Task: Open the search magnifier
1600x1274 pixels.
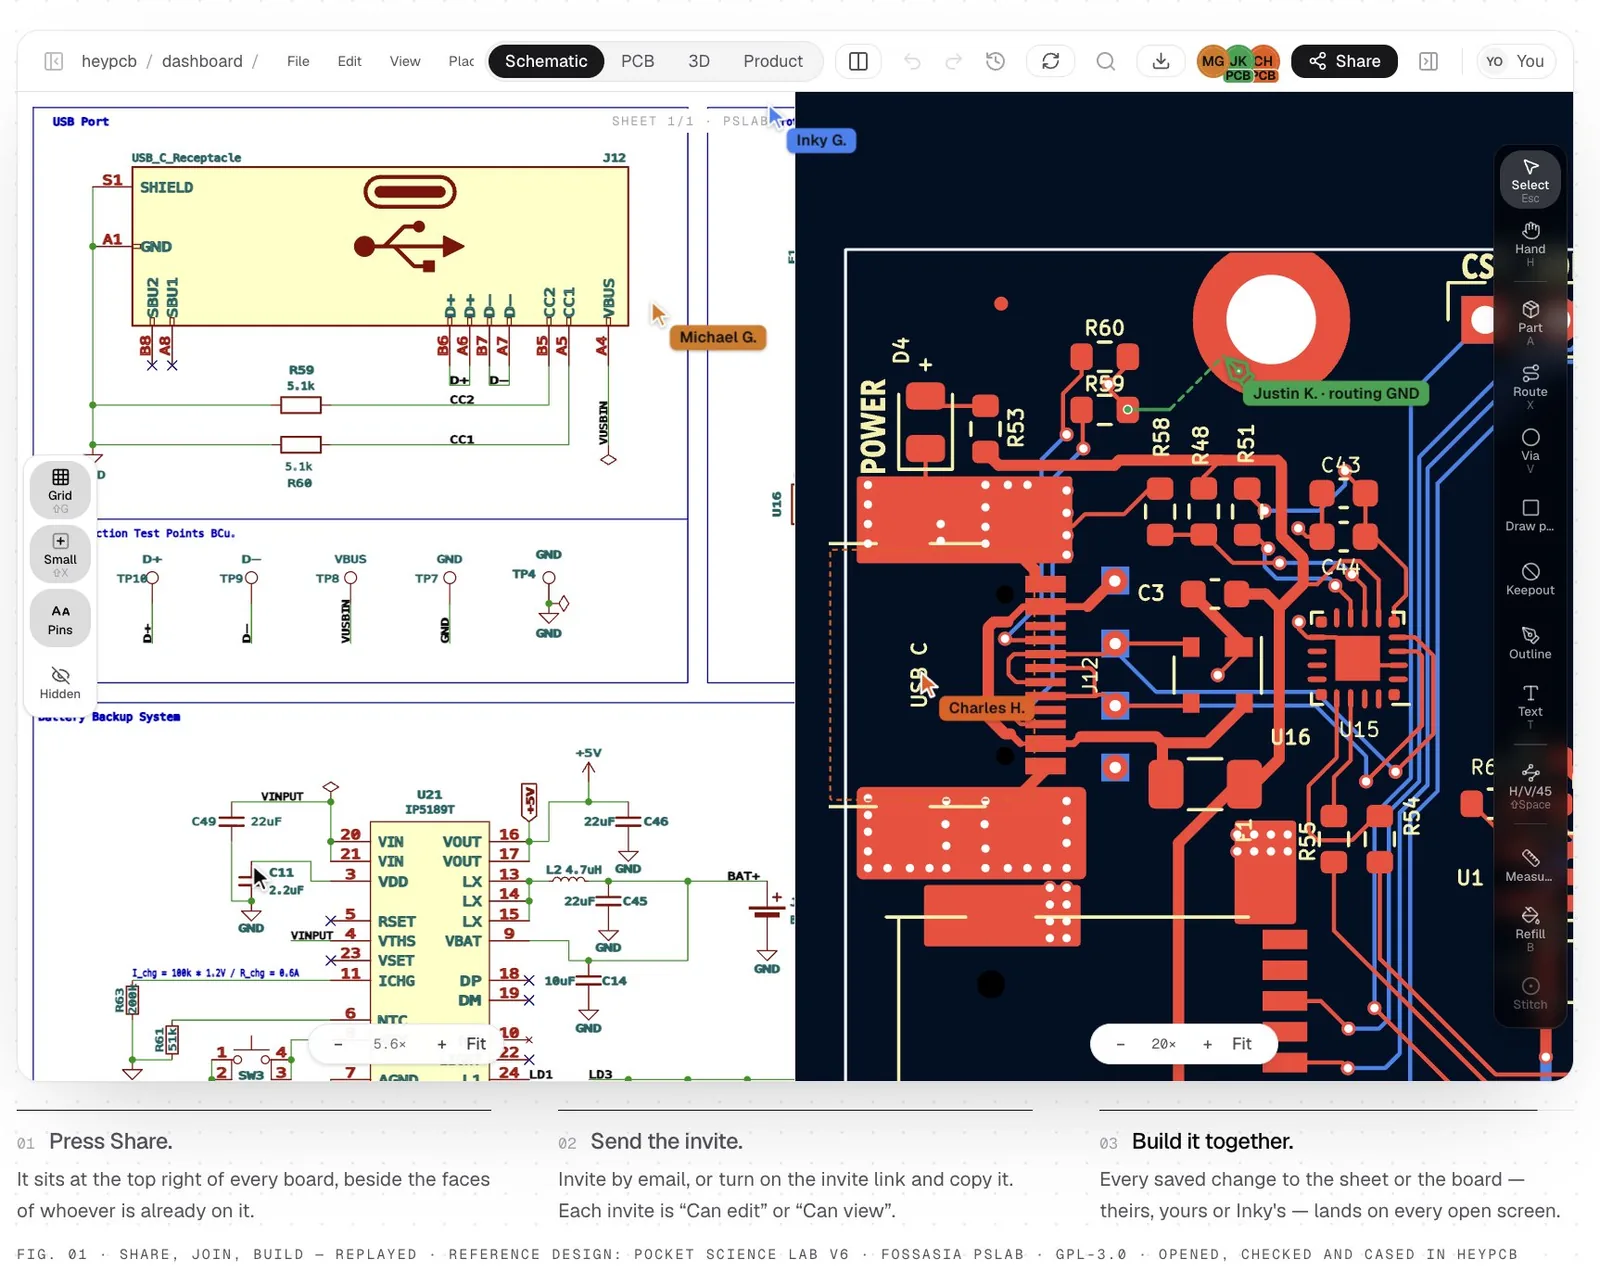Action: pos(1106,61)
